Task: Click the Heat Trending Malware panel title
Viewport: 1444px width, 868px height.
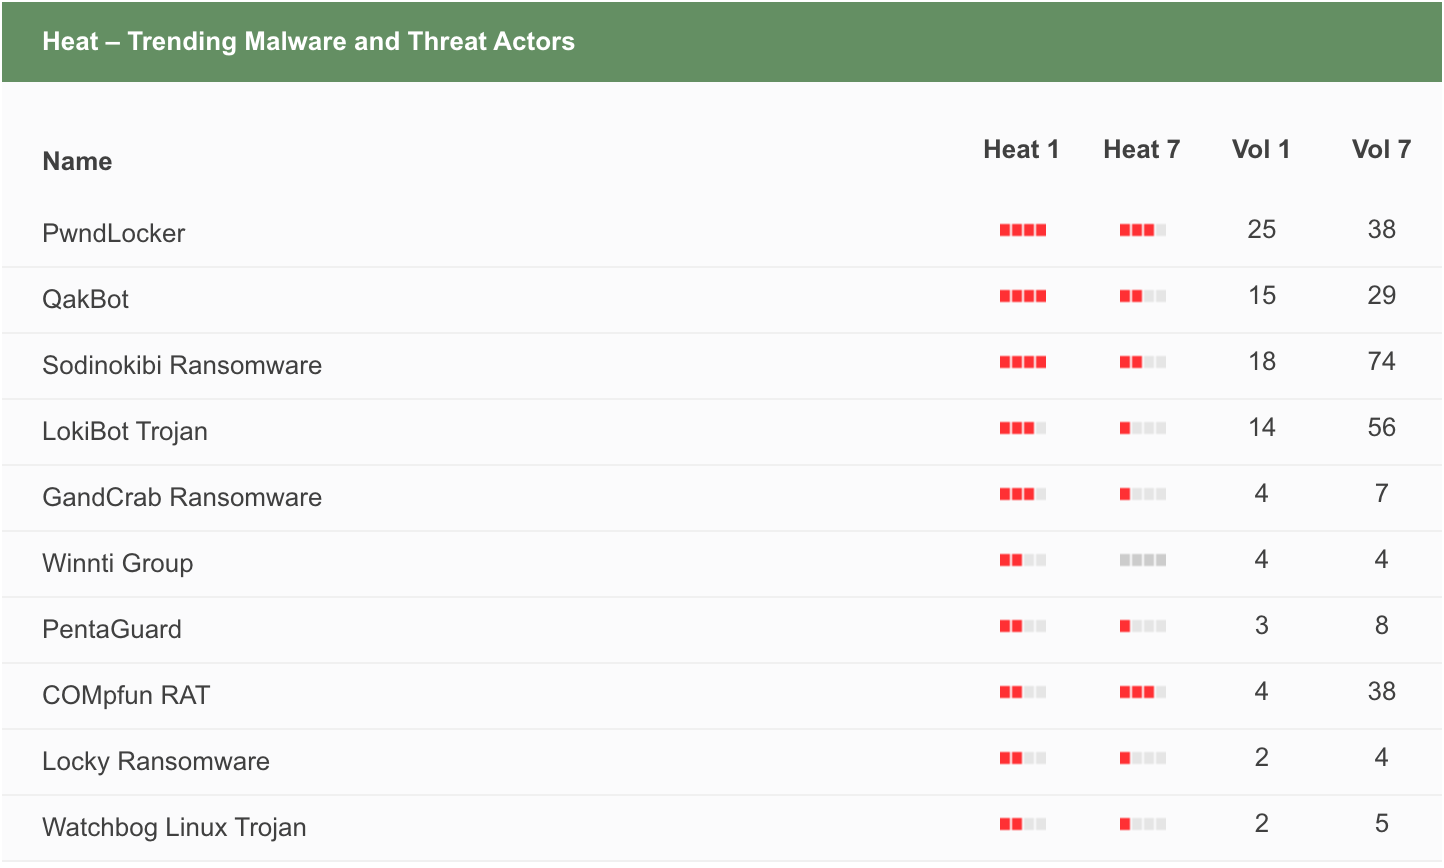Action: tap(309, 41)
